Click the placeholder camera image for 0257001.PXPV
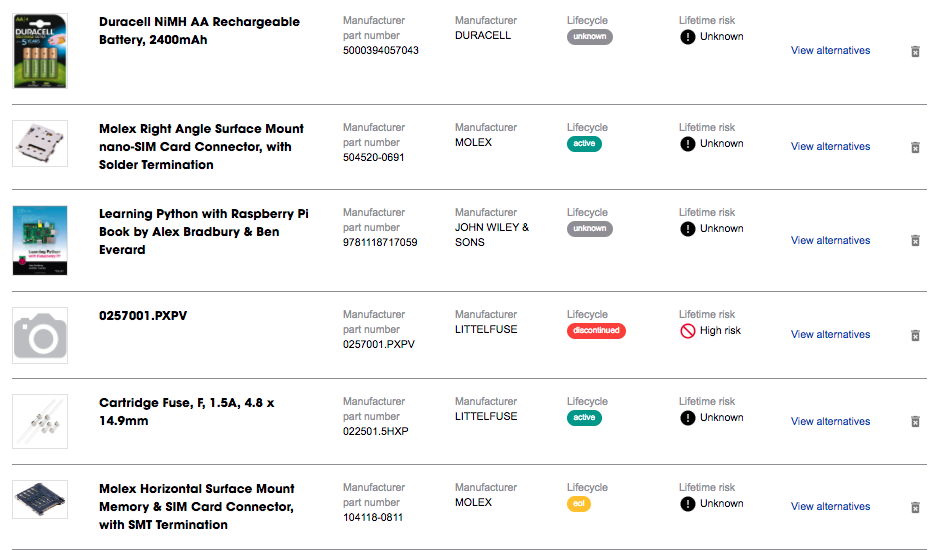The width and height of the screenshot is (934, 550). click(x=40, y=335)
